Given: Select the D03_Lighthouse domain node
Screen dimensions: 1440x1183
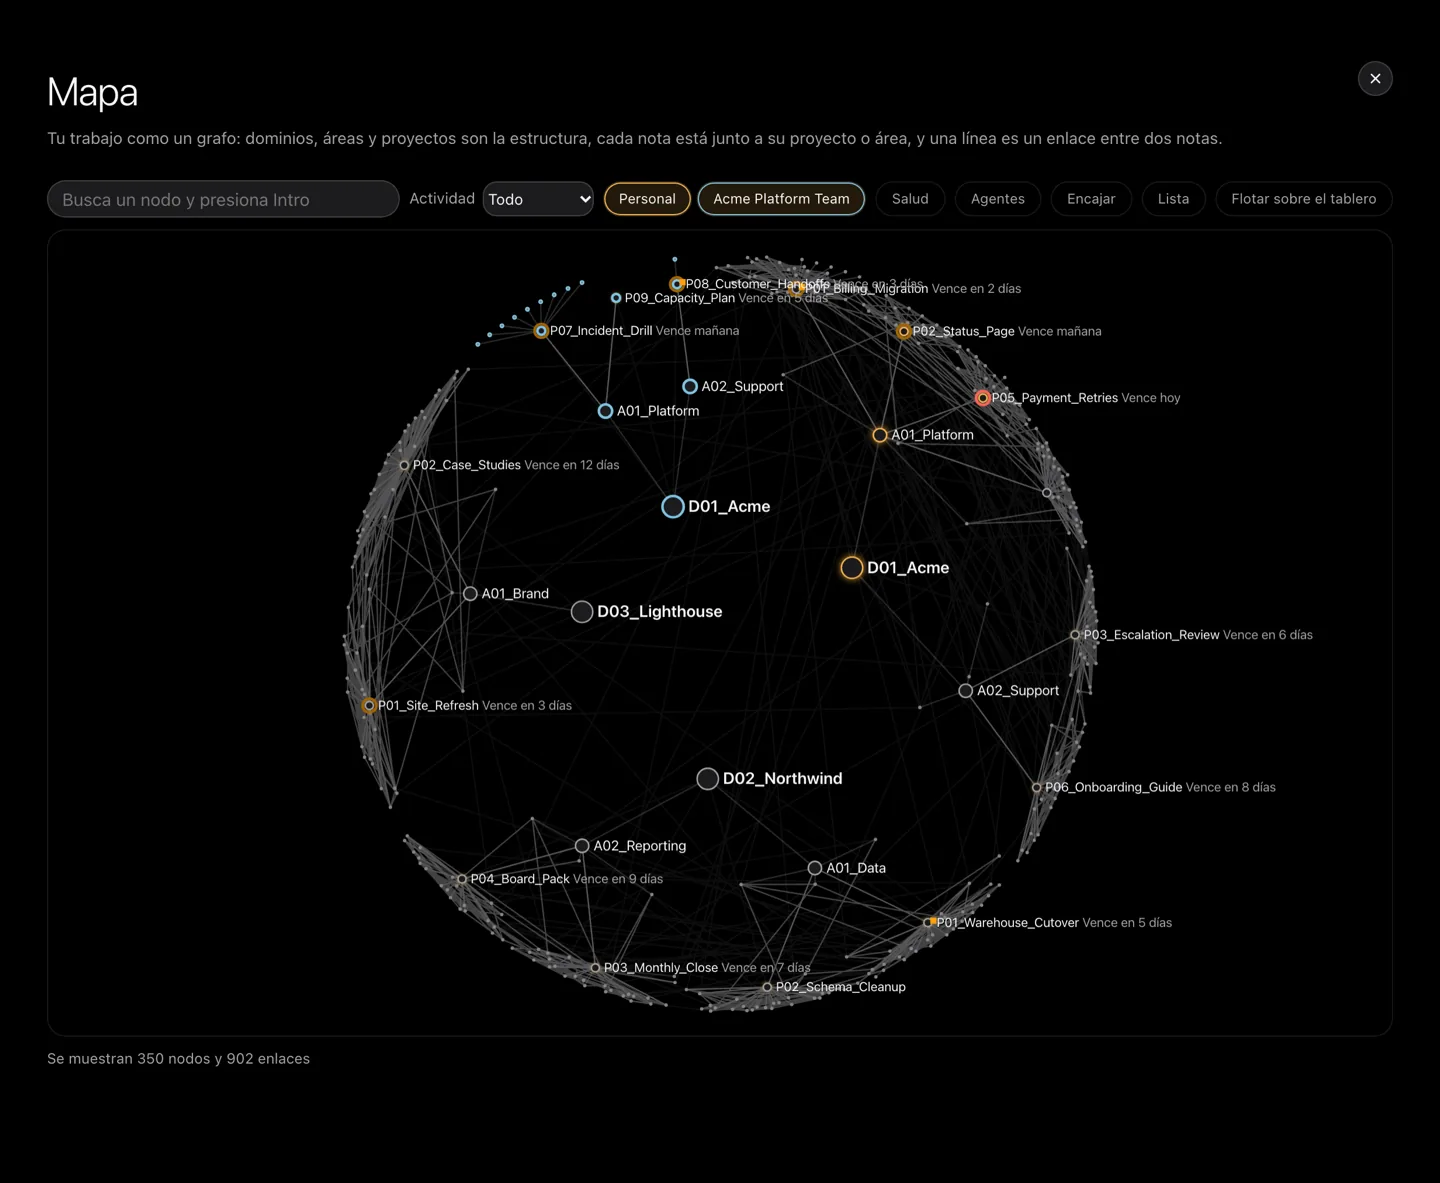Looking at the screenshot, I should click(582, 612).
